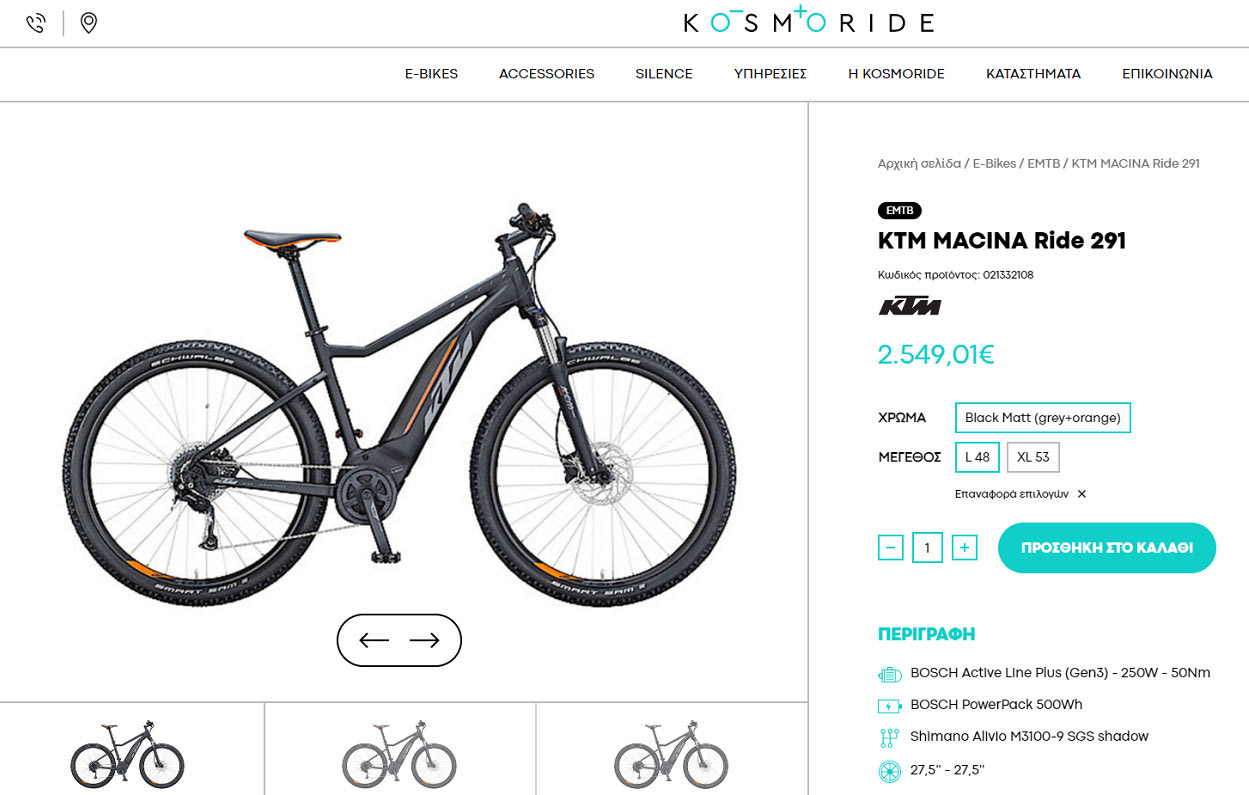Click the EMTB breadcrumb link

(x=1044, y=163)
